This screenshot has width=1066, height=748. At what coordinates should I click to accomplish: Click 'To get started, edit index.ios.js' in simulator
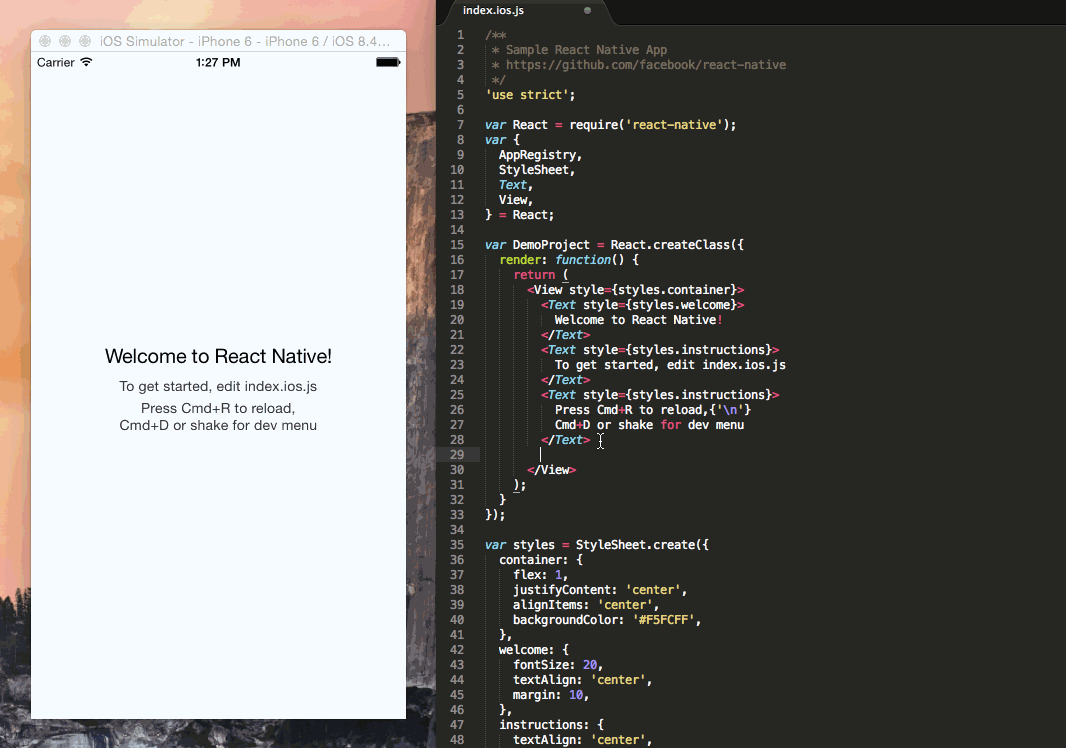click(x=218, y=386)
